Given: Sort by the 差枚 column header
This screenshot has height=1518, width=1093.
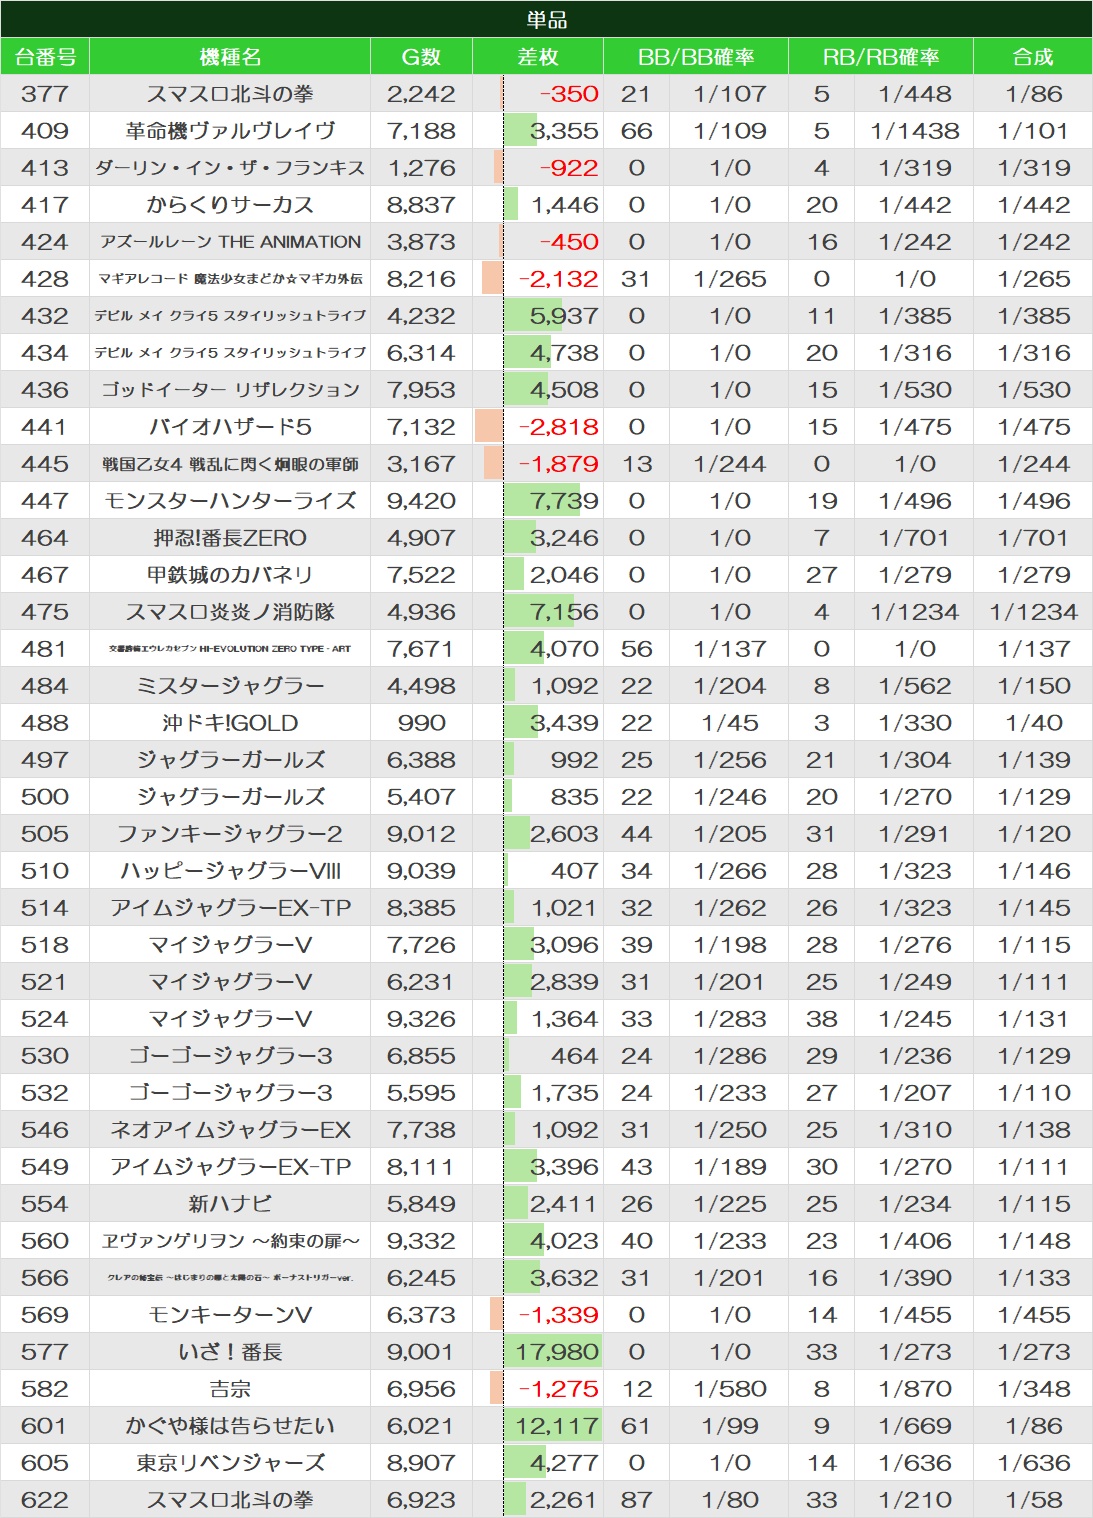Looking at the screenshot, I should pos(538,57).
